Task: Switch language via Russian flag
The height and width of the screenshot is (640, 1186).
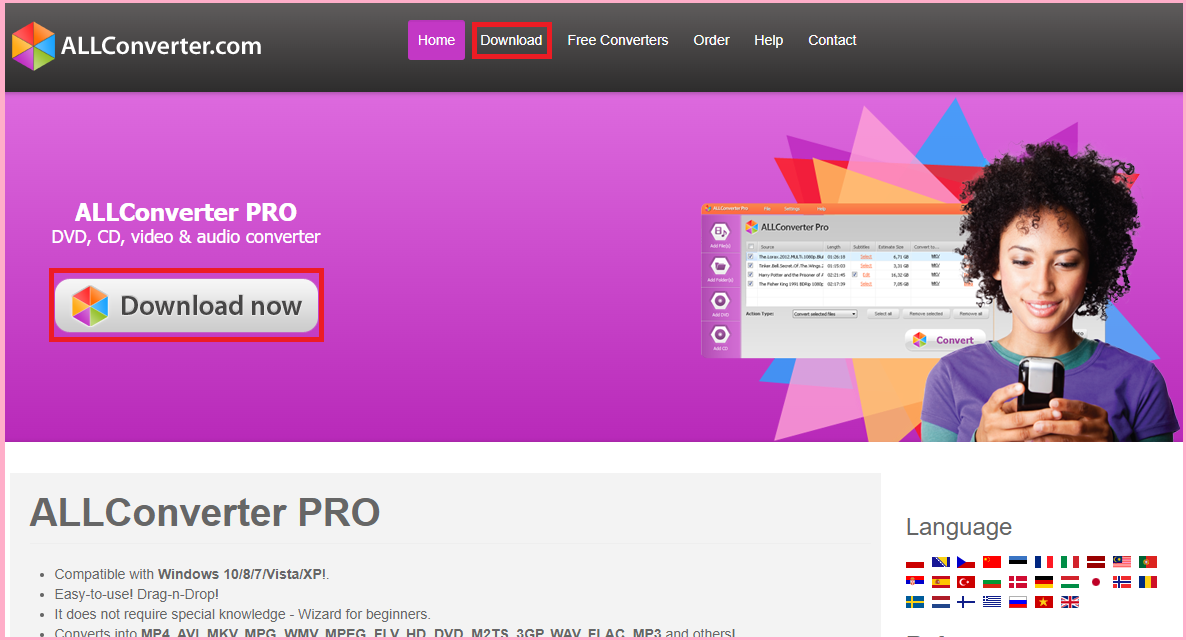Action: [x=1018, y=602]
